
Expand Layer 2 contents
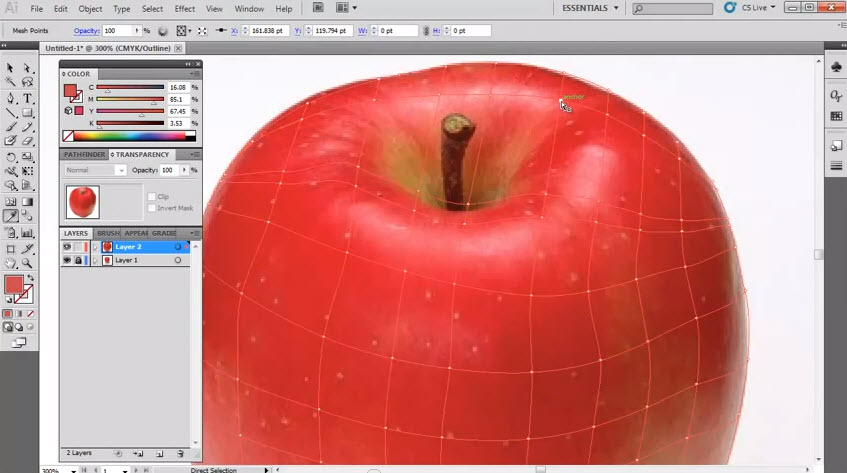pyautogui.click(x=96, y=247)
